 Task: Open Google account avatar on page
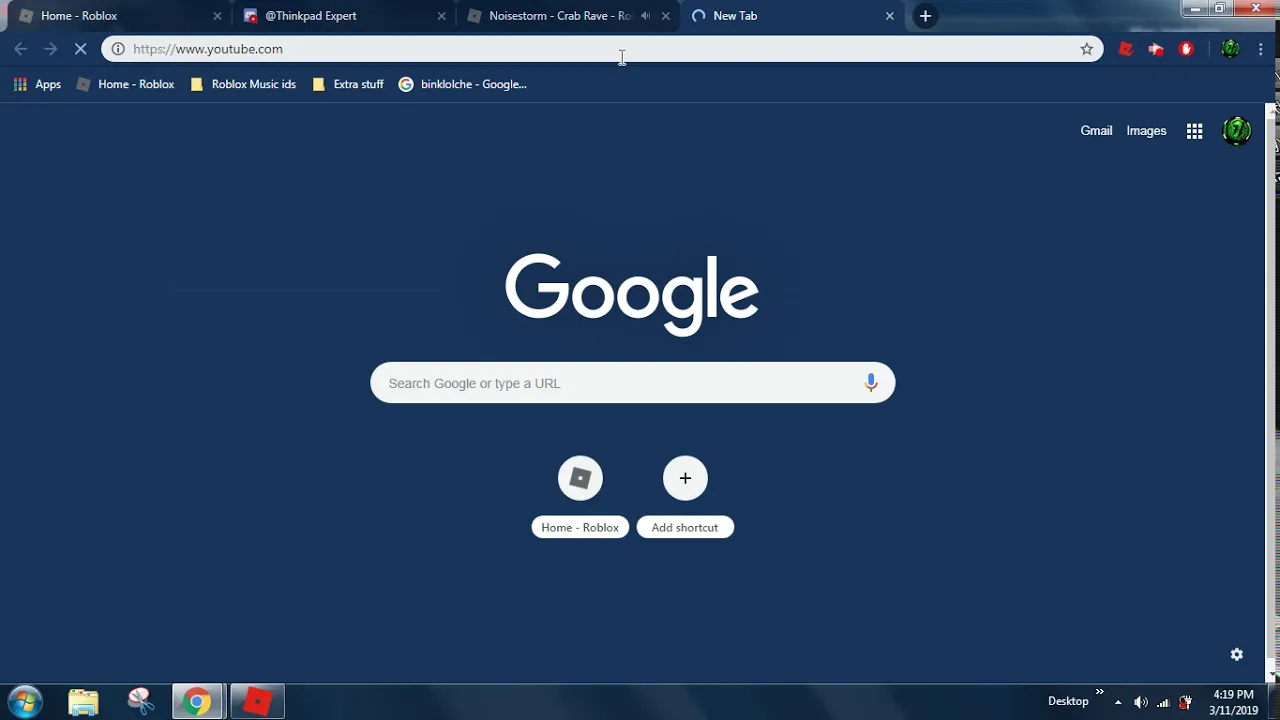[x=1237, y=131]
